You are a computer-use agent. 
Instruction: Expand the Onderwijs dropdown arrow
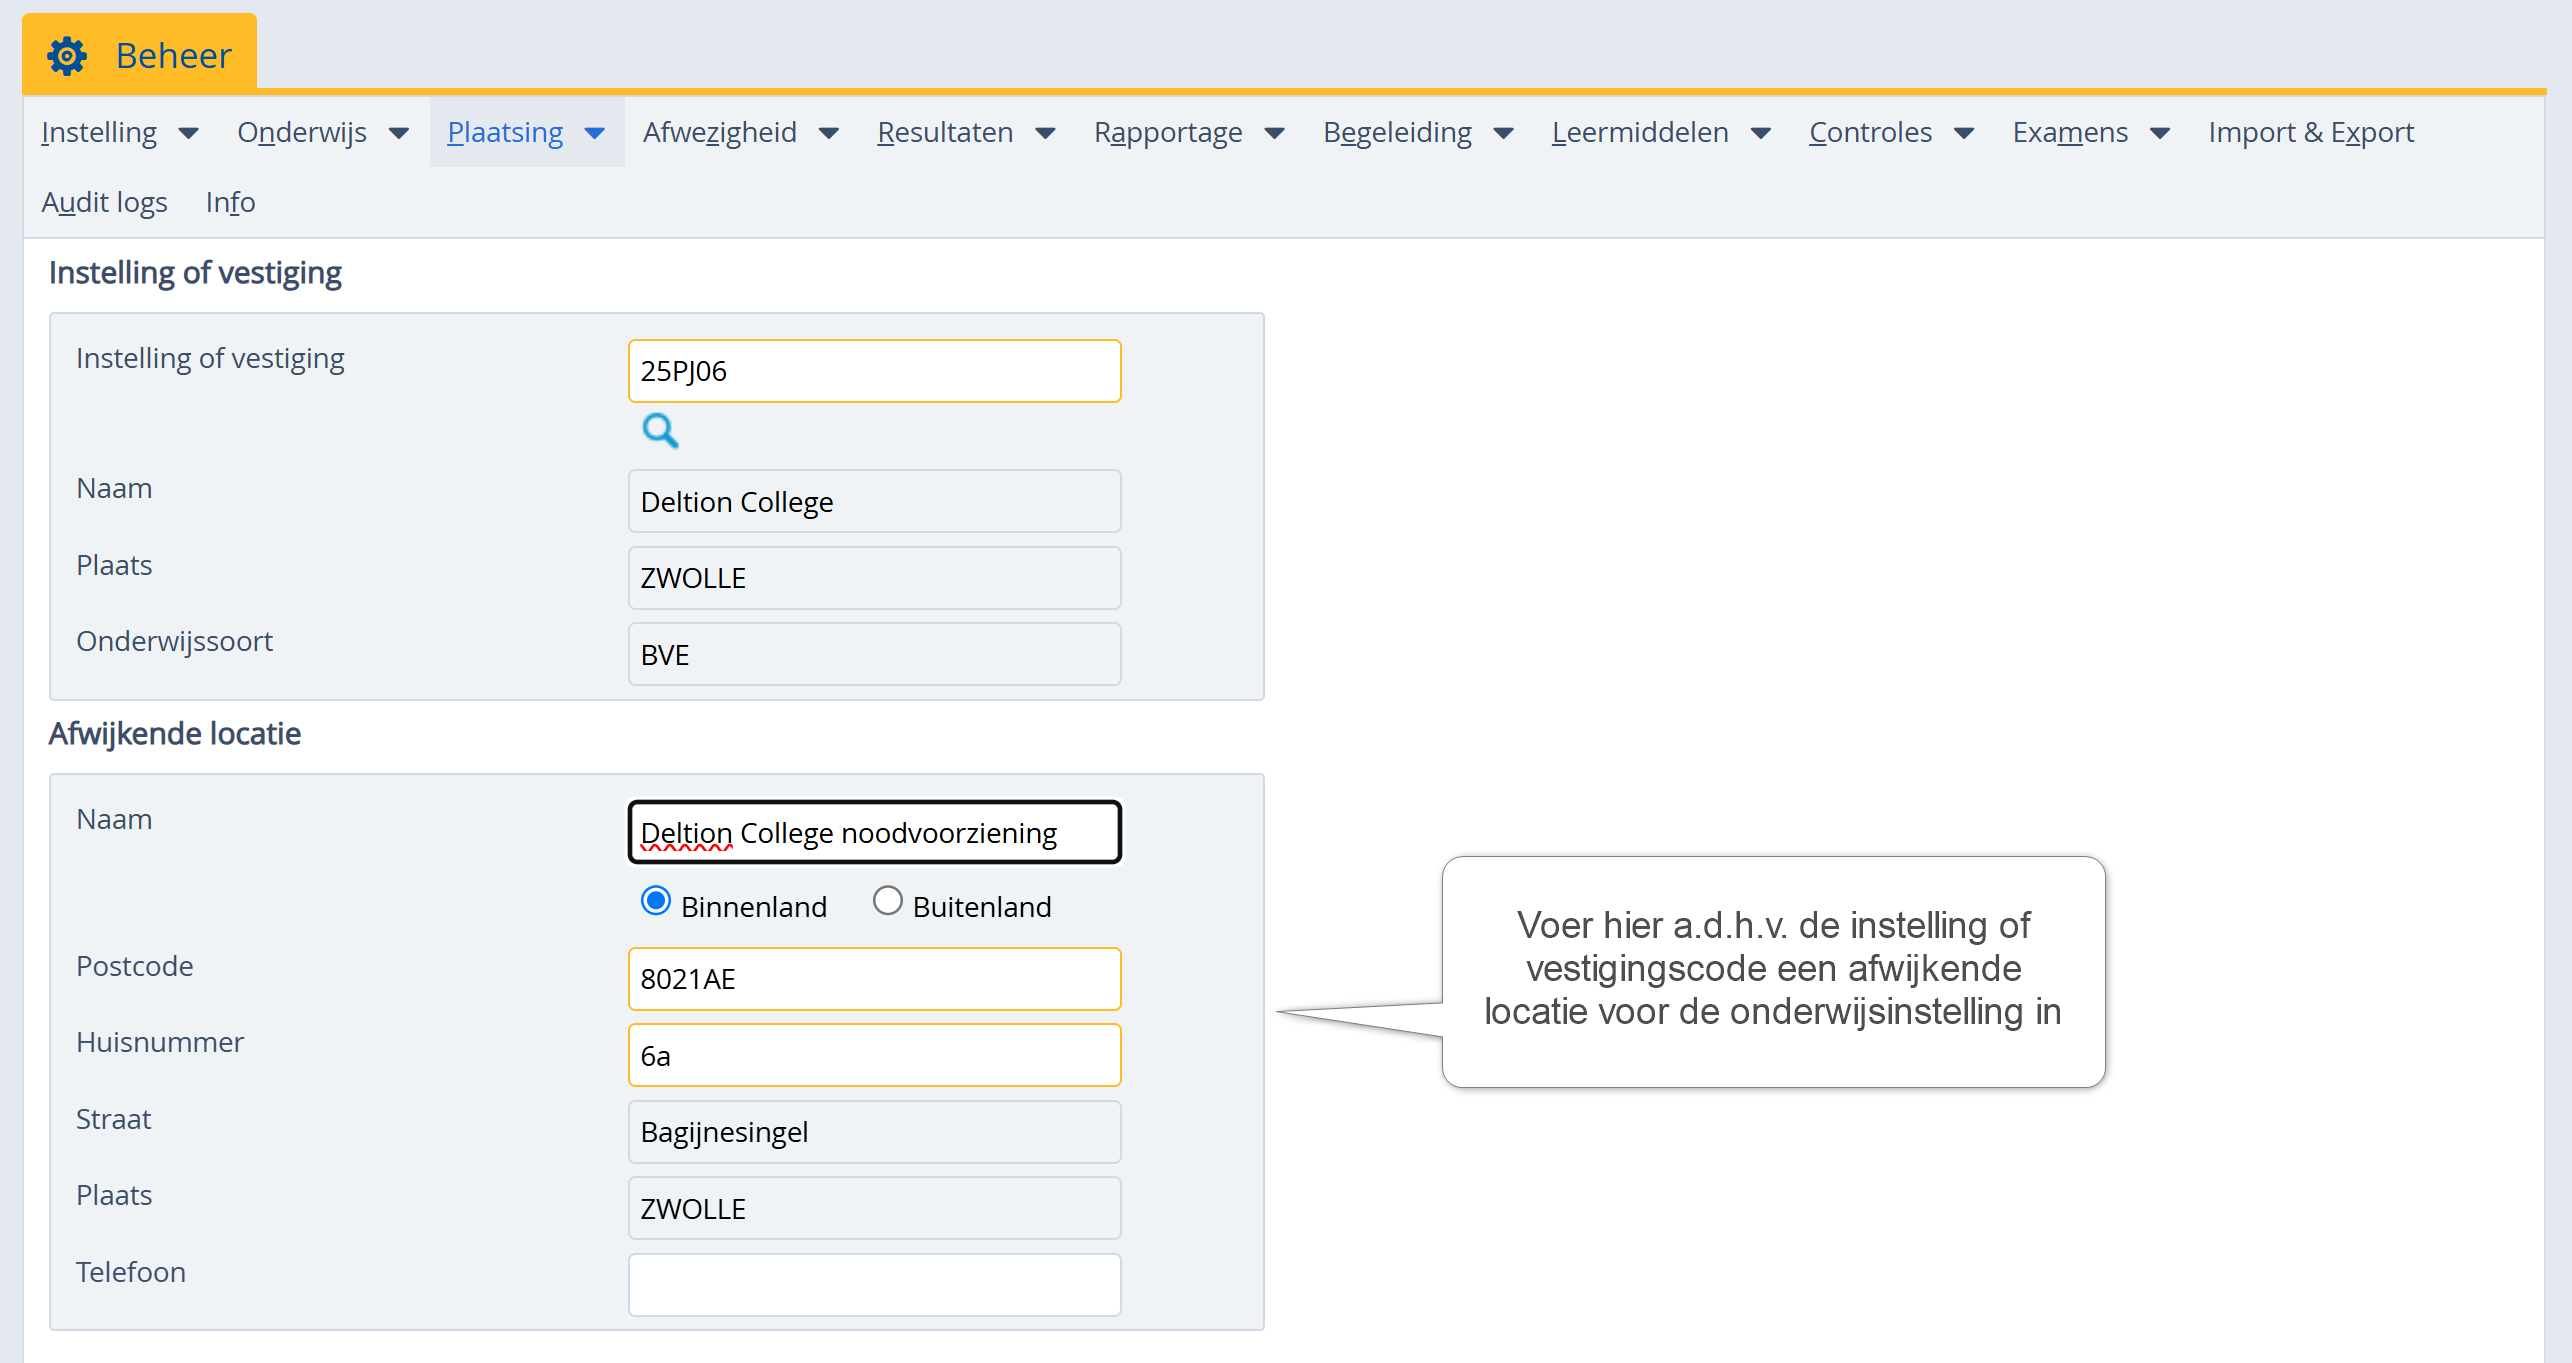(x=398, y=133)
